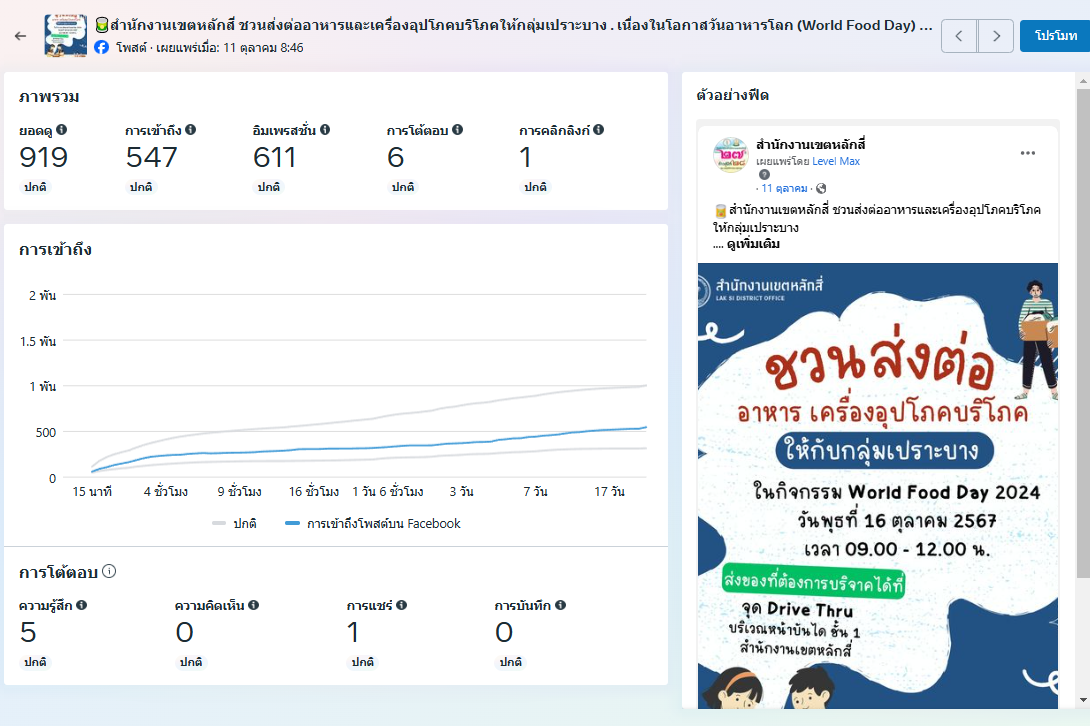Click the back arrow icon
Screen dimensions: 1090x726
(x=20, y=36)
